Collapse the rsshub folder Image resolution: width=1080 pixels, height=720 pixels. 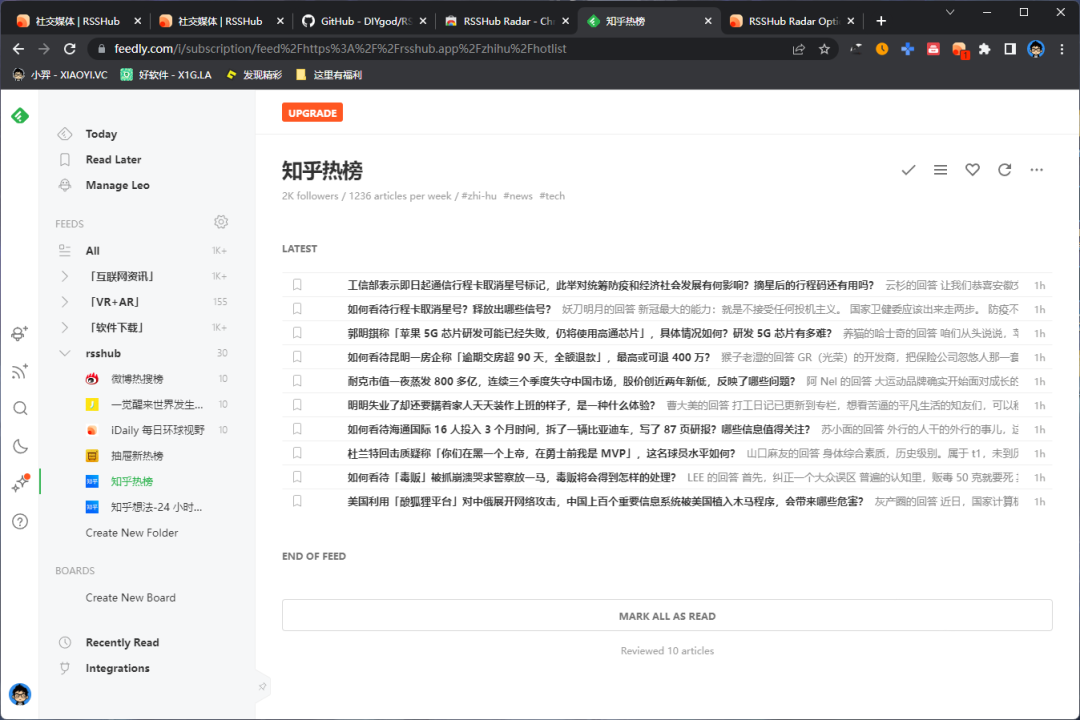click(65, 353)
